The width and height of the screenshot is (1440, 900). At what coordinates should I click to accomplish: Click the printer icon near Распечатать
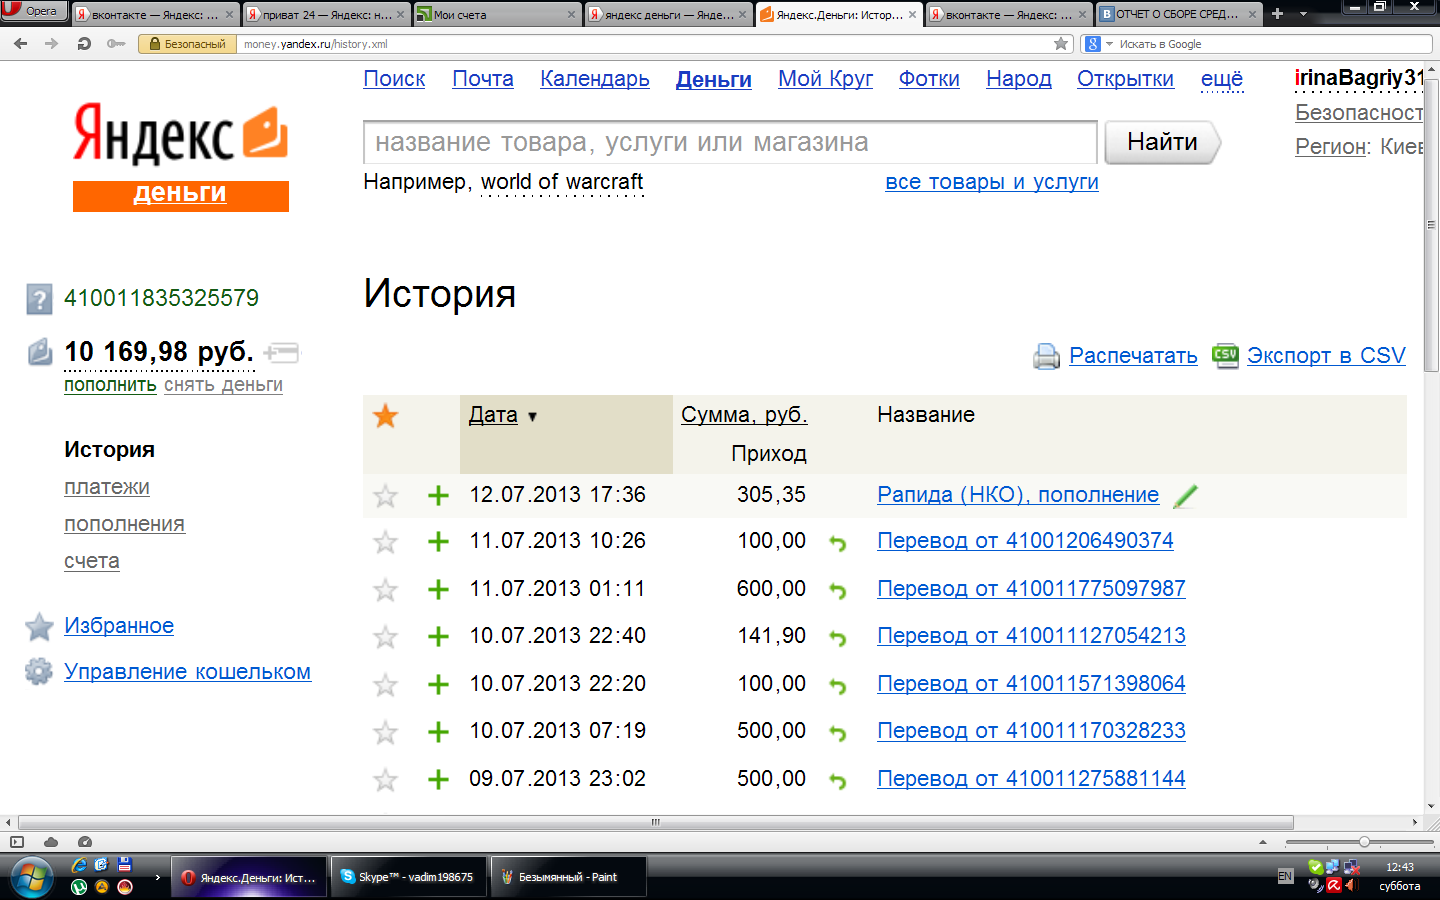pos(1046,356)
